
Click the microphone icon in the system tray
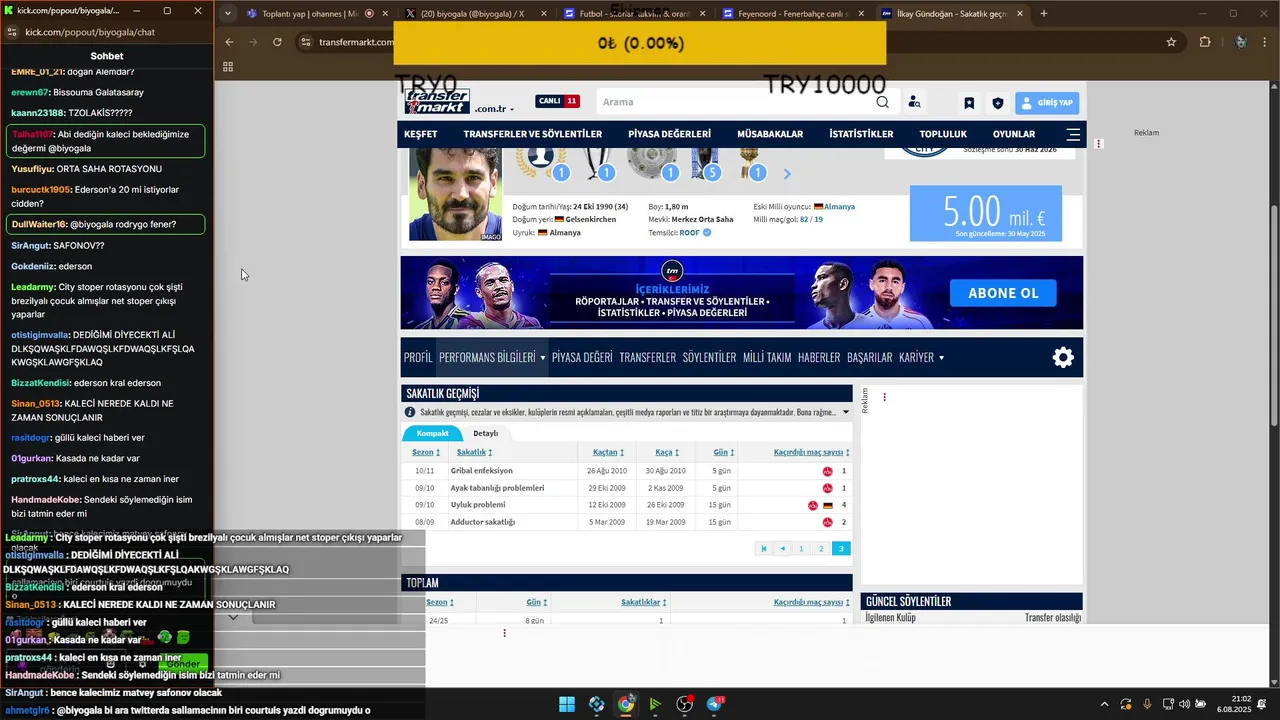[x=1147, y=704]
